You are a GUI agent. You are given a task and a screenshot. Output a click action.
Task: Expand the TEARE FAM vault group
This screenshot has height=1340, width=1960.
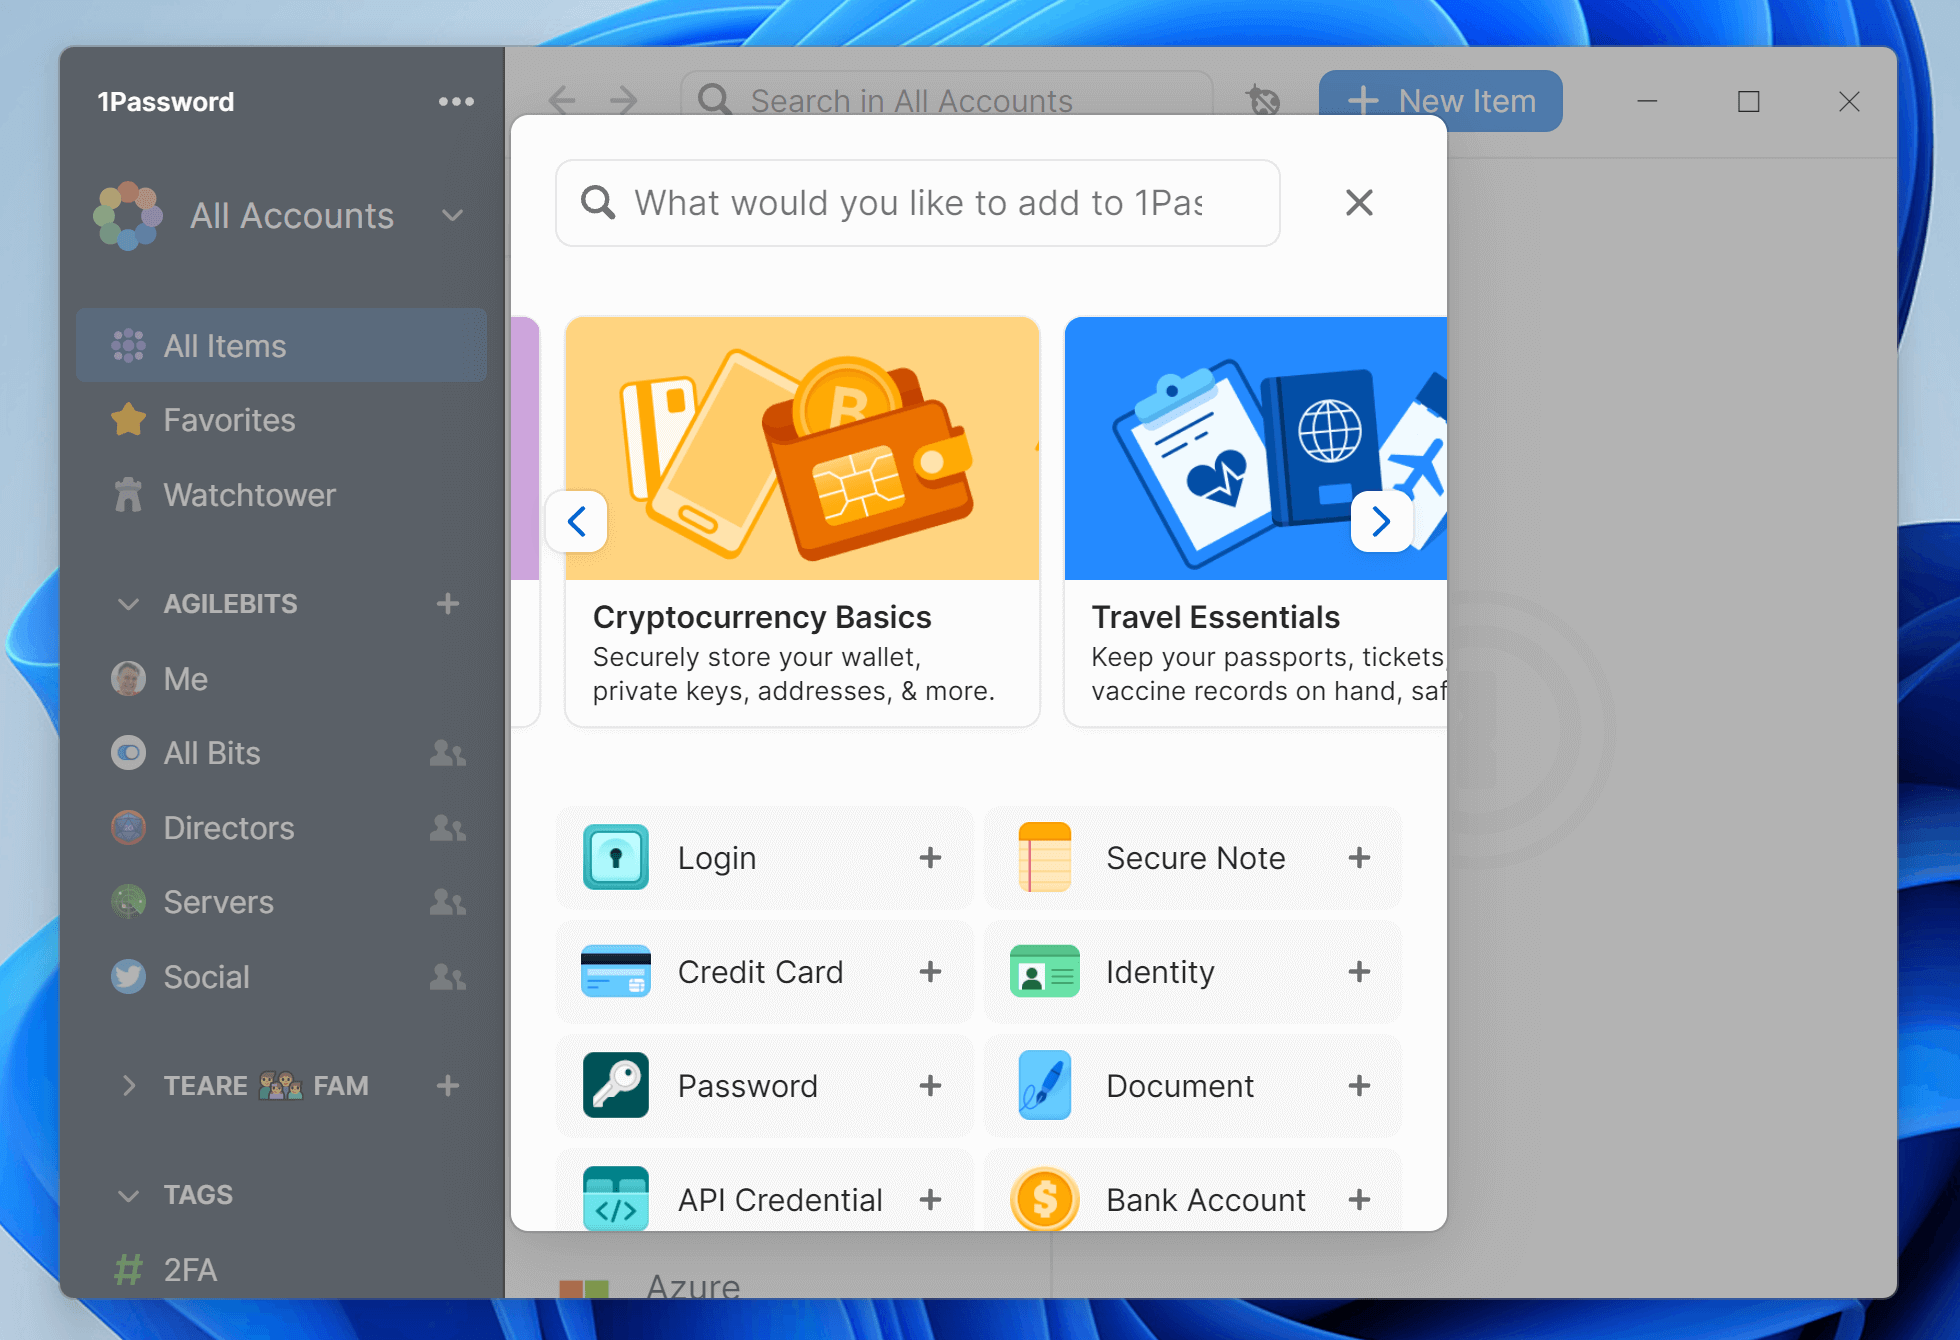[129, 1085]
